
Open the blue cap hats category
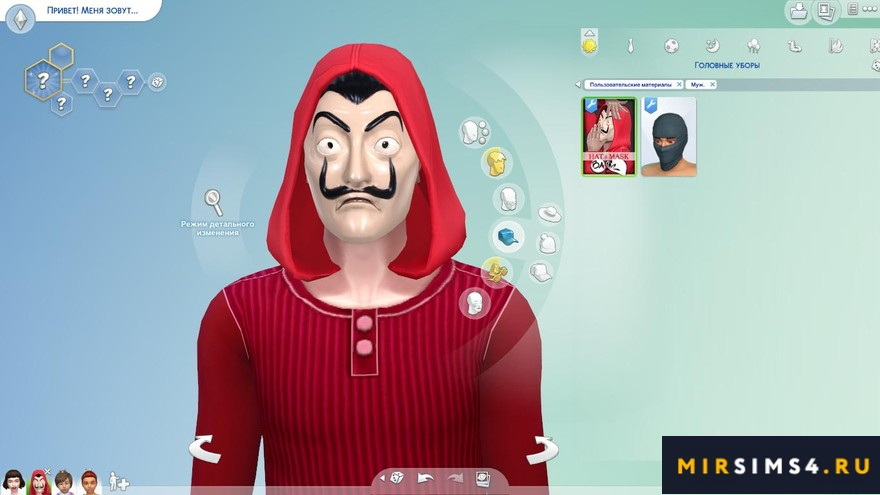click(x=508, y=236)
